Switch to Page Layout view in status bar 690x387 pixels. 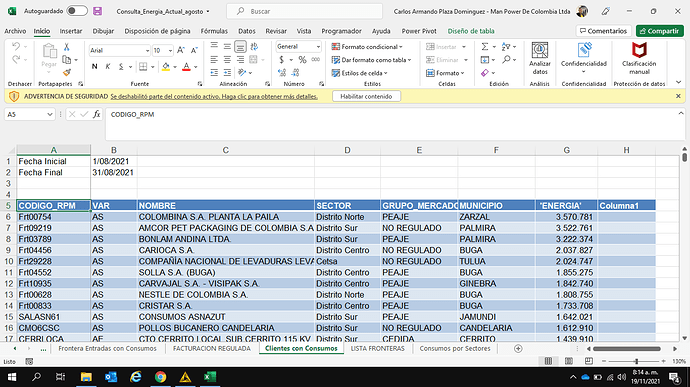[569, 361]
